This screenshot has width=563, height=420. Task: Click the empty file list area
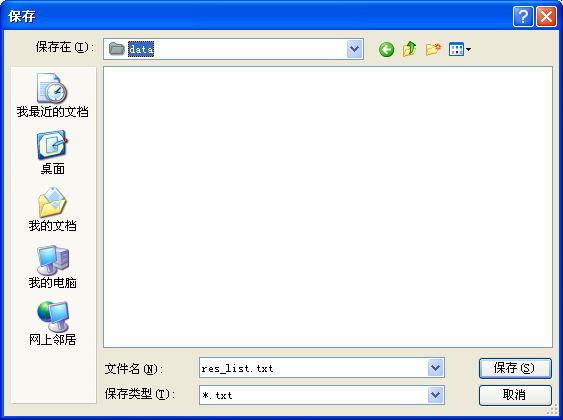(328, 207)
